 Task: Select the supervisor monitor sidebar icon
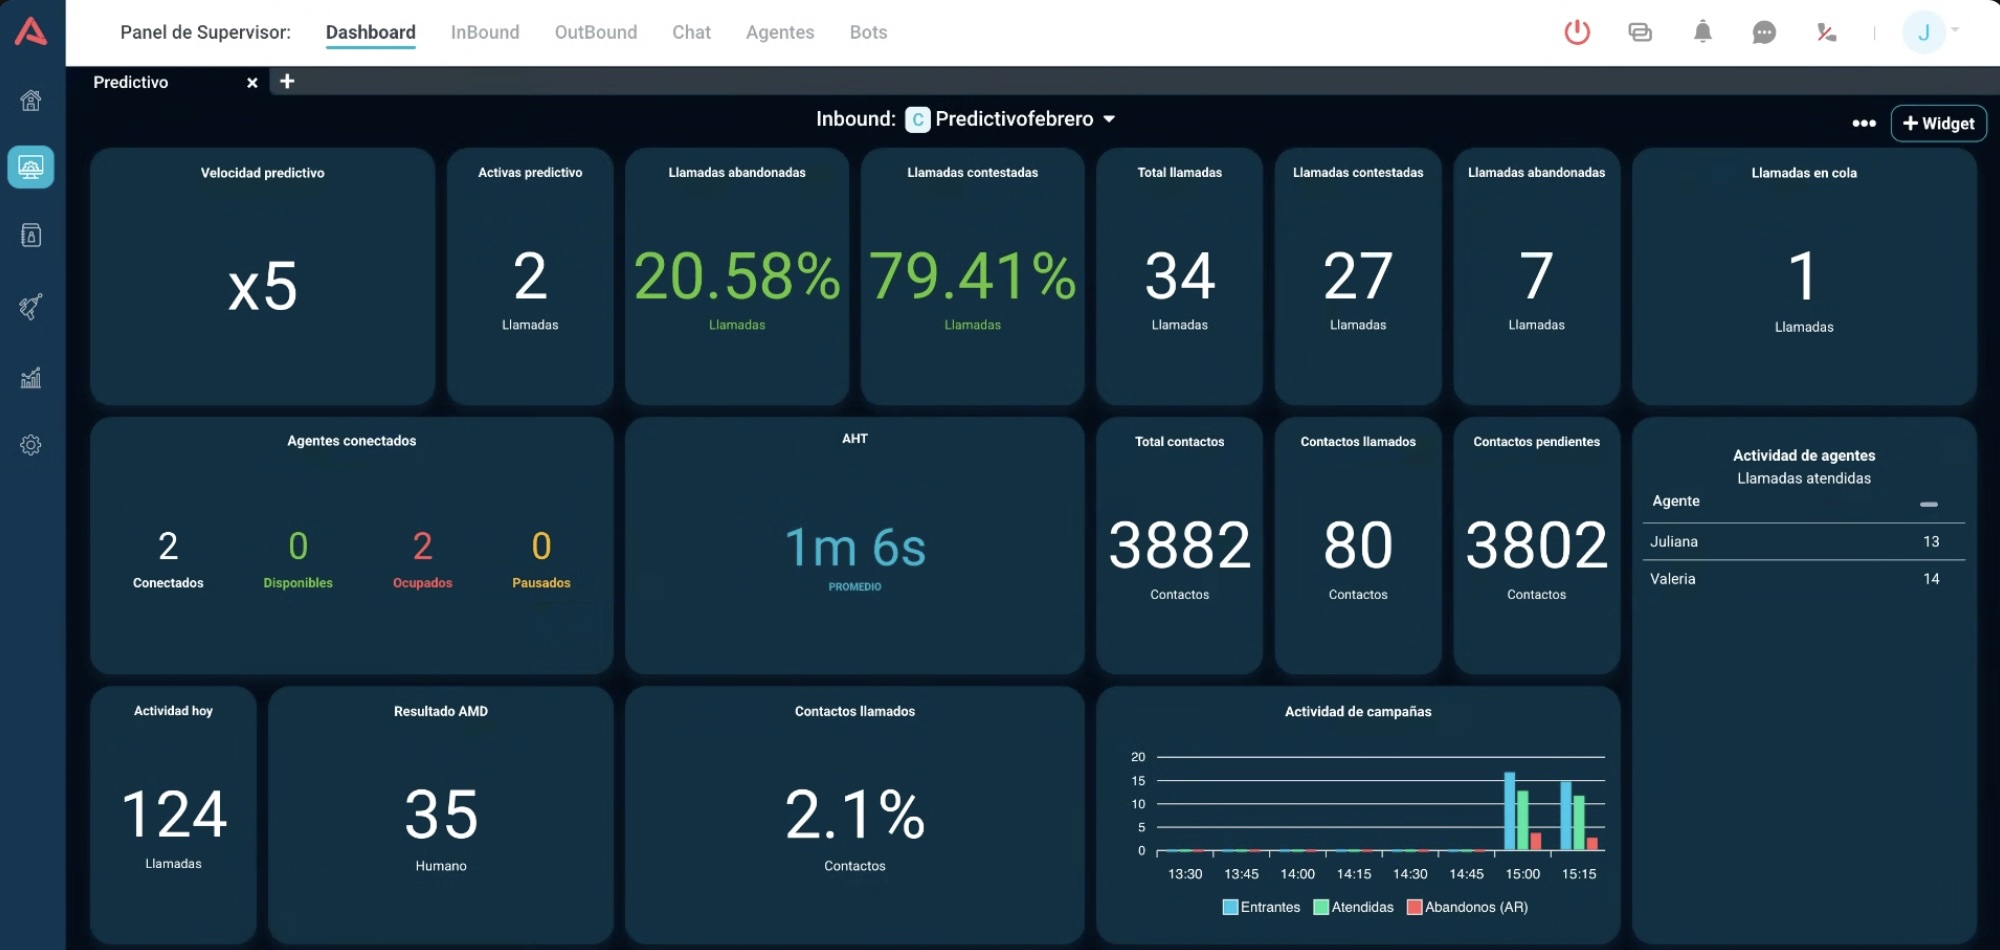[x=31, y=167]
